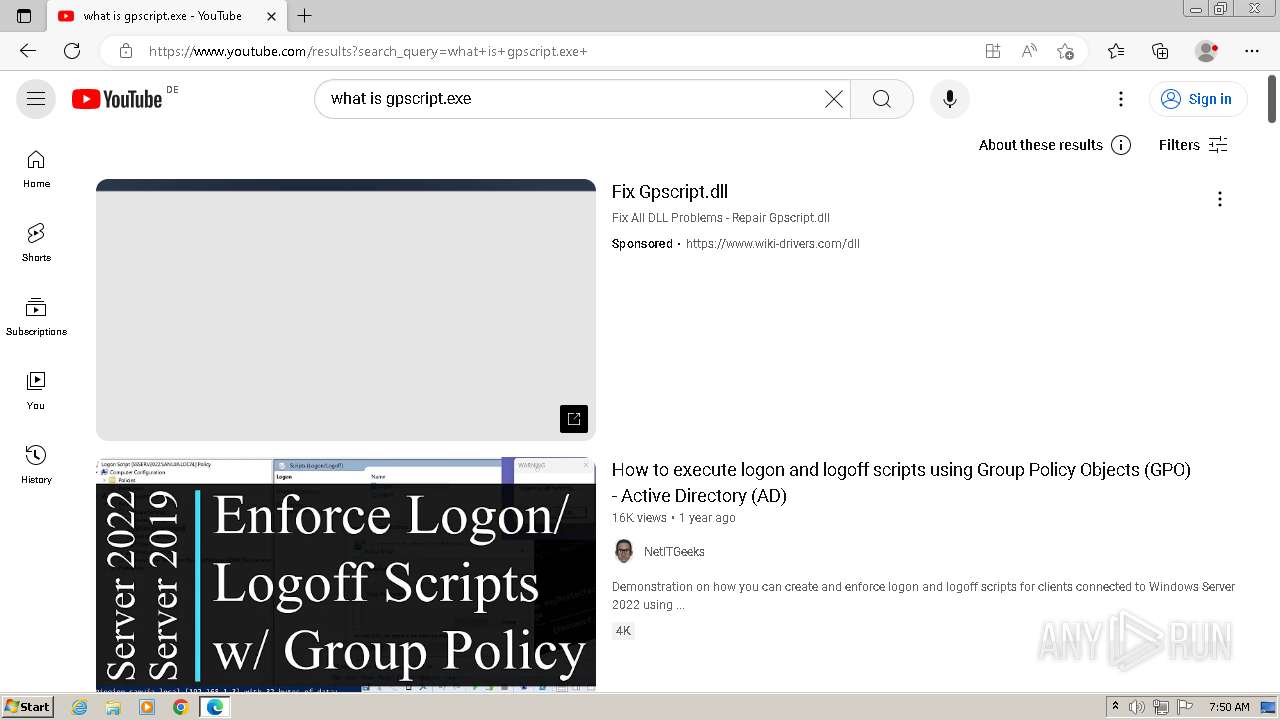Launch Internet Explorer from the taskbar
This screenshot has width=1280, height=720.
click(80, 707)
